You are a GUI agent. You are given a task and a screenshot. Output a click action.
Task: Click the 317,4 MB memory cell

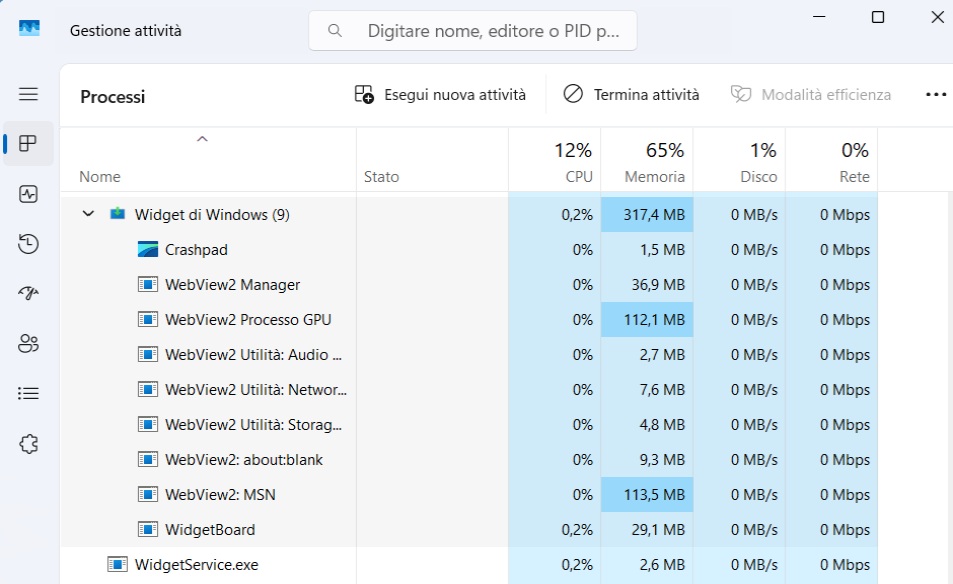(647, 215)
